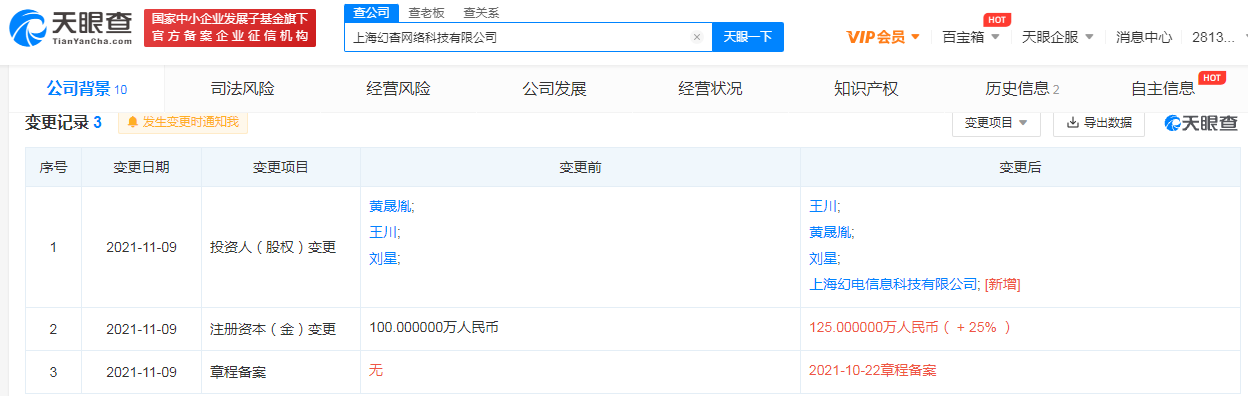
Task: Open the 百宝箱 dropdown menu
Action: tap(971, 37)
